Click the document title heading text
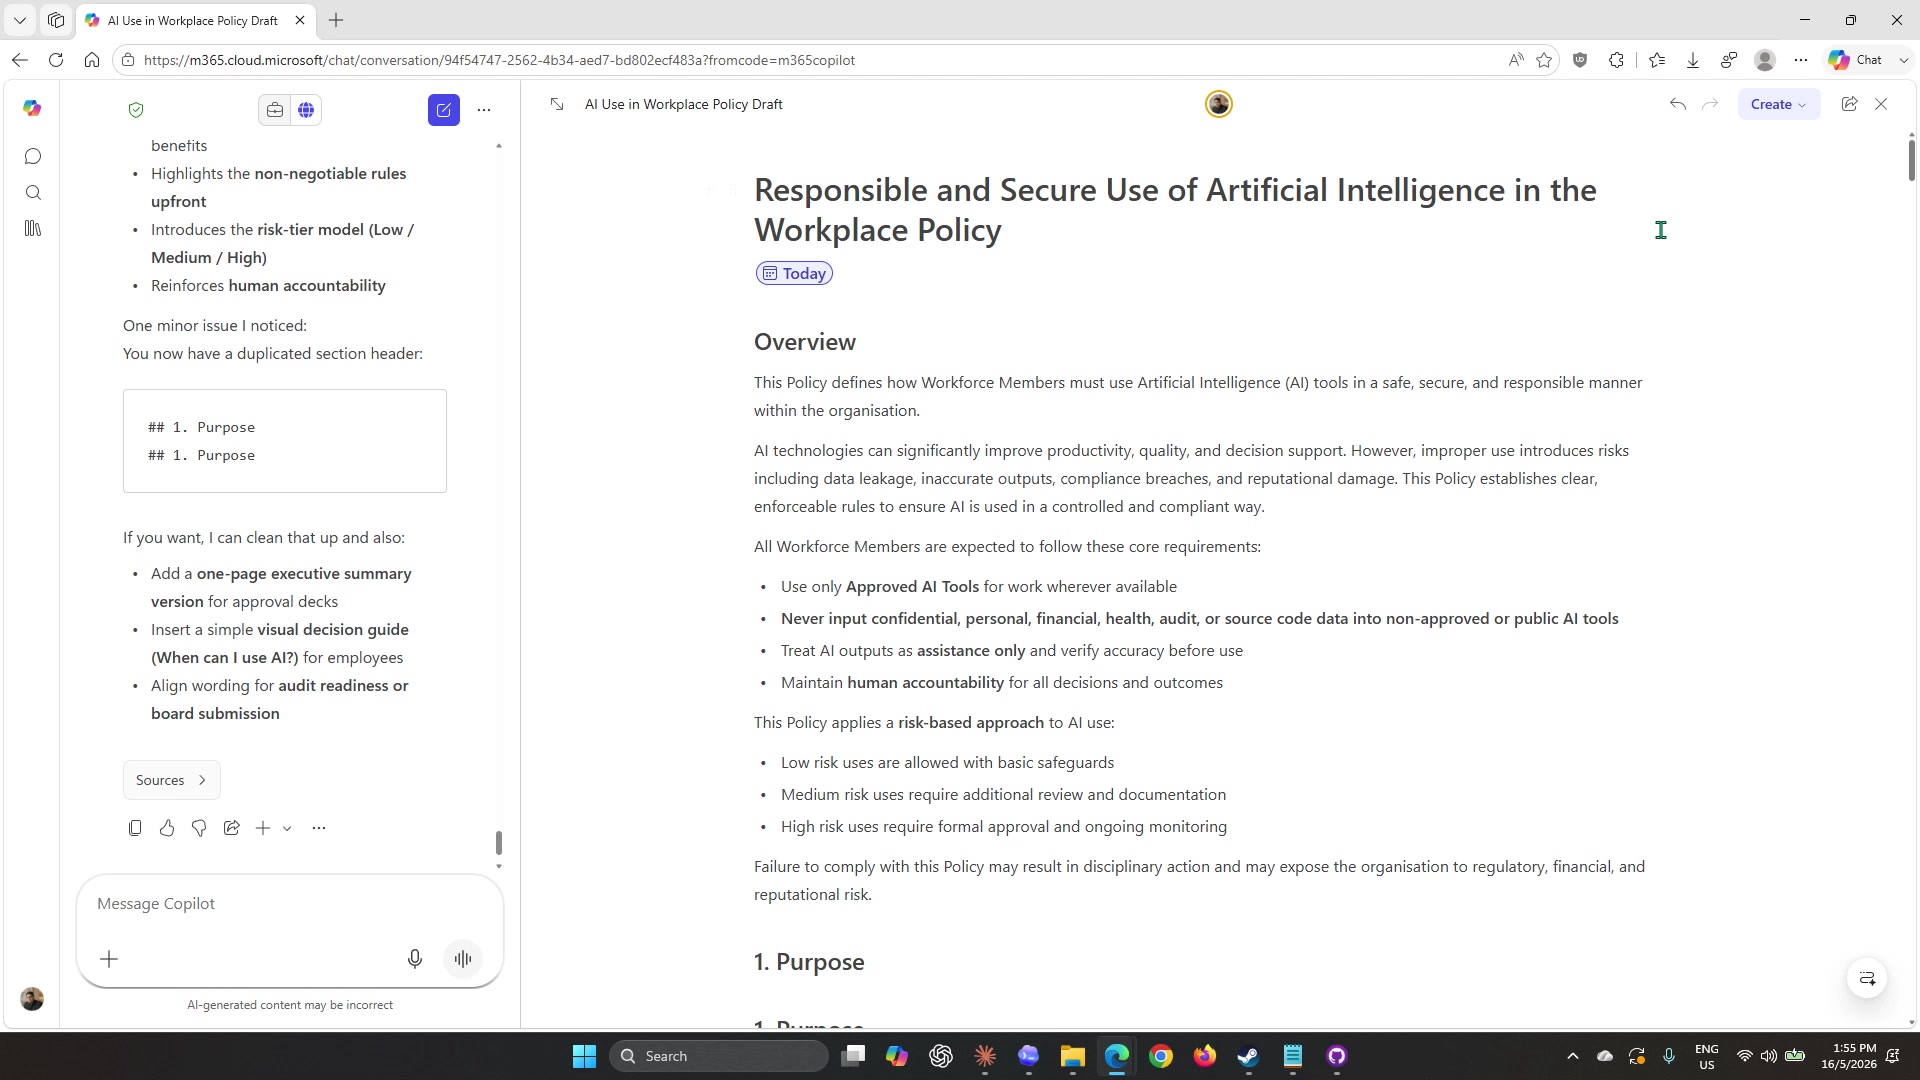Image resolution: width=1920 pixels, height=1080 pixels. coord(1175,210)
